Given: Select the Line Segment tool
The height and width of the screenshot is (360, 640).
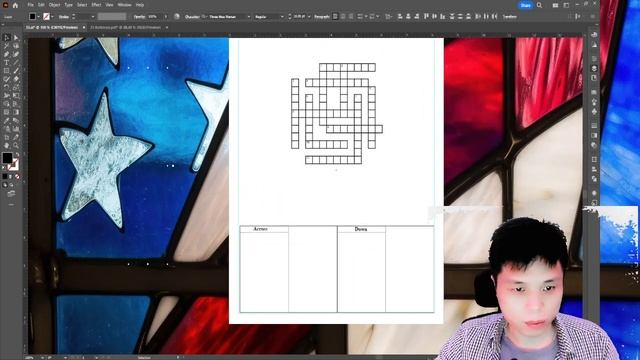Looking at the screenshot, I should (x=16, y=62).
